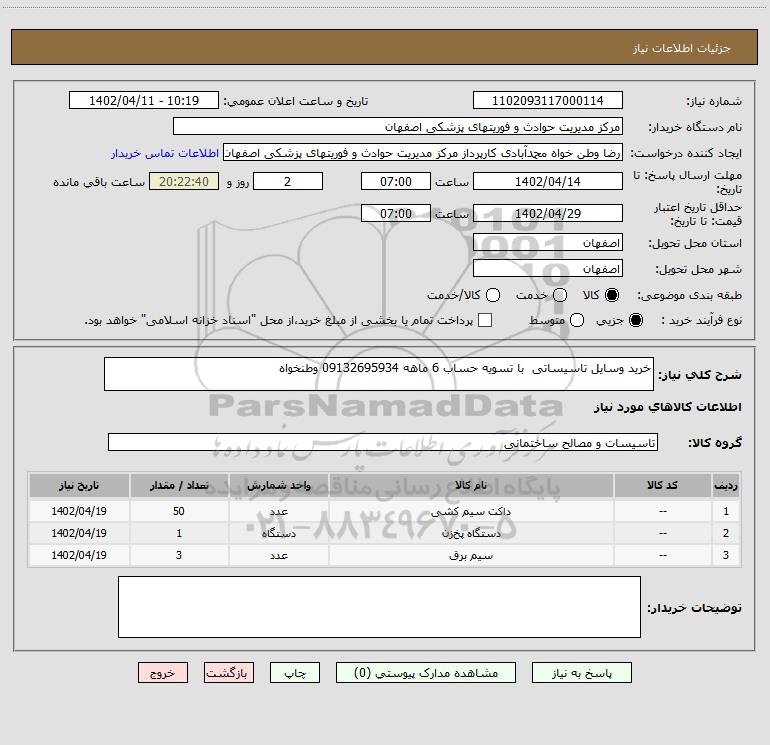Click the date 1402/04/19 for سیم برق
The width and height of the screenshot is (770, 745).
tap(79, 555)
